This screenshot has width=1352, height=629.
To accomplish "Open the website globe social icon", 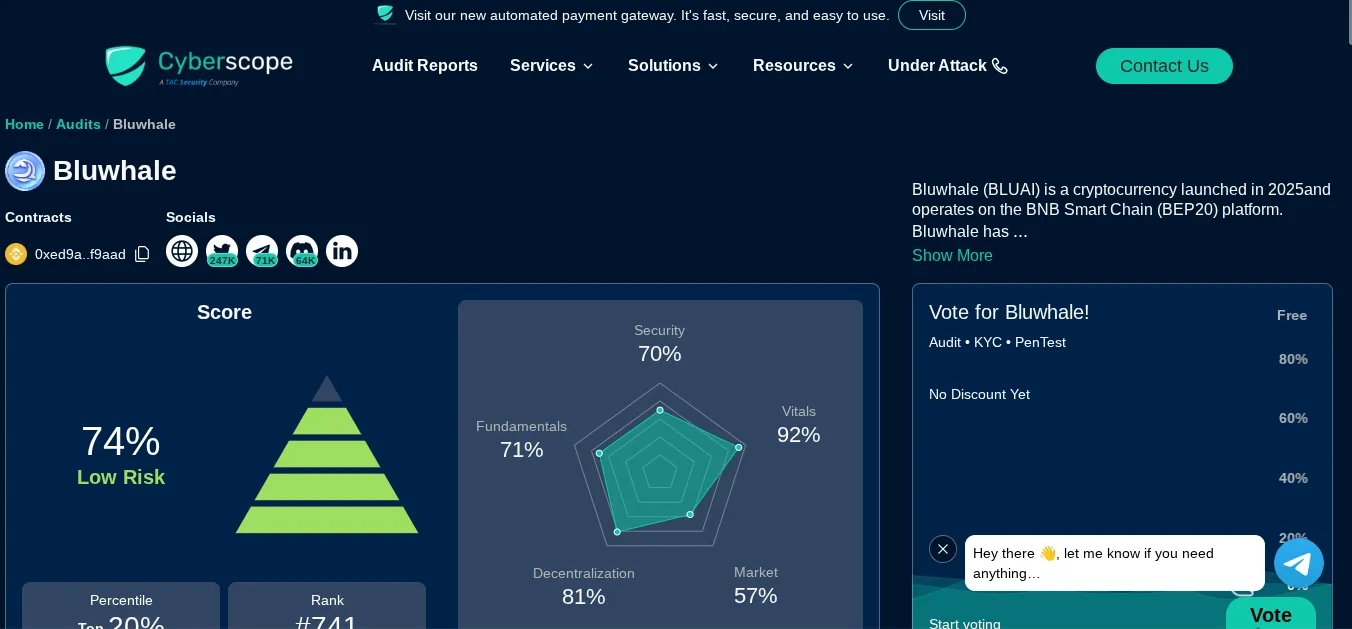I will 182,251.
